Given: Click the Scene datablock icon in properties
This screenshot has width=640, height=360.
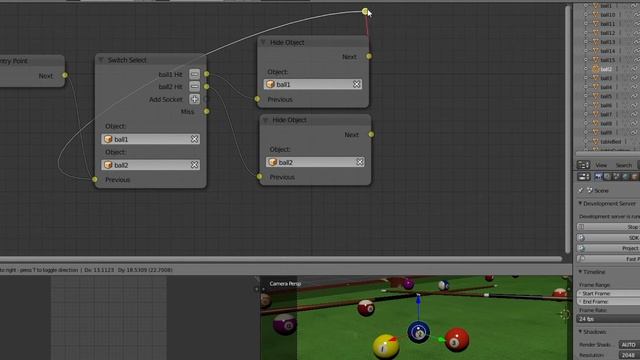Looking at the screenshot, I should (590, 190).
